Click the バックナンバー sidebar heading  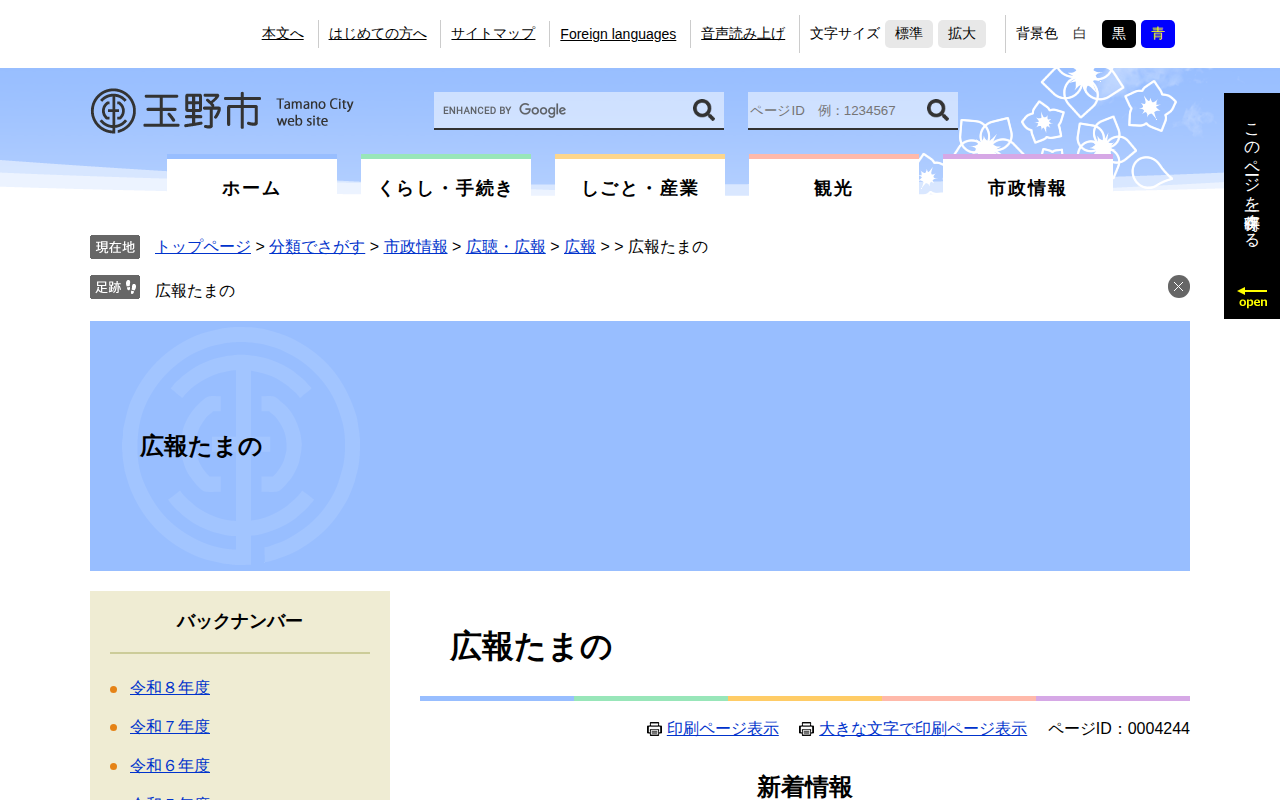[240, 621]
